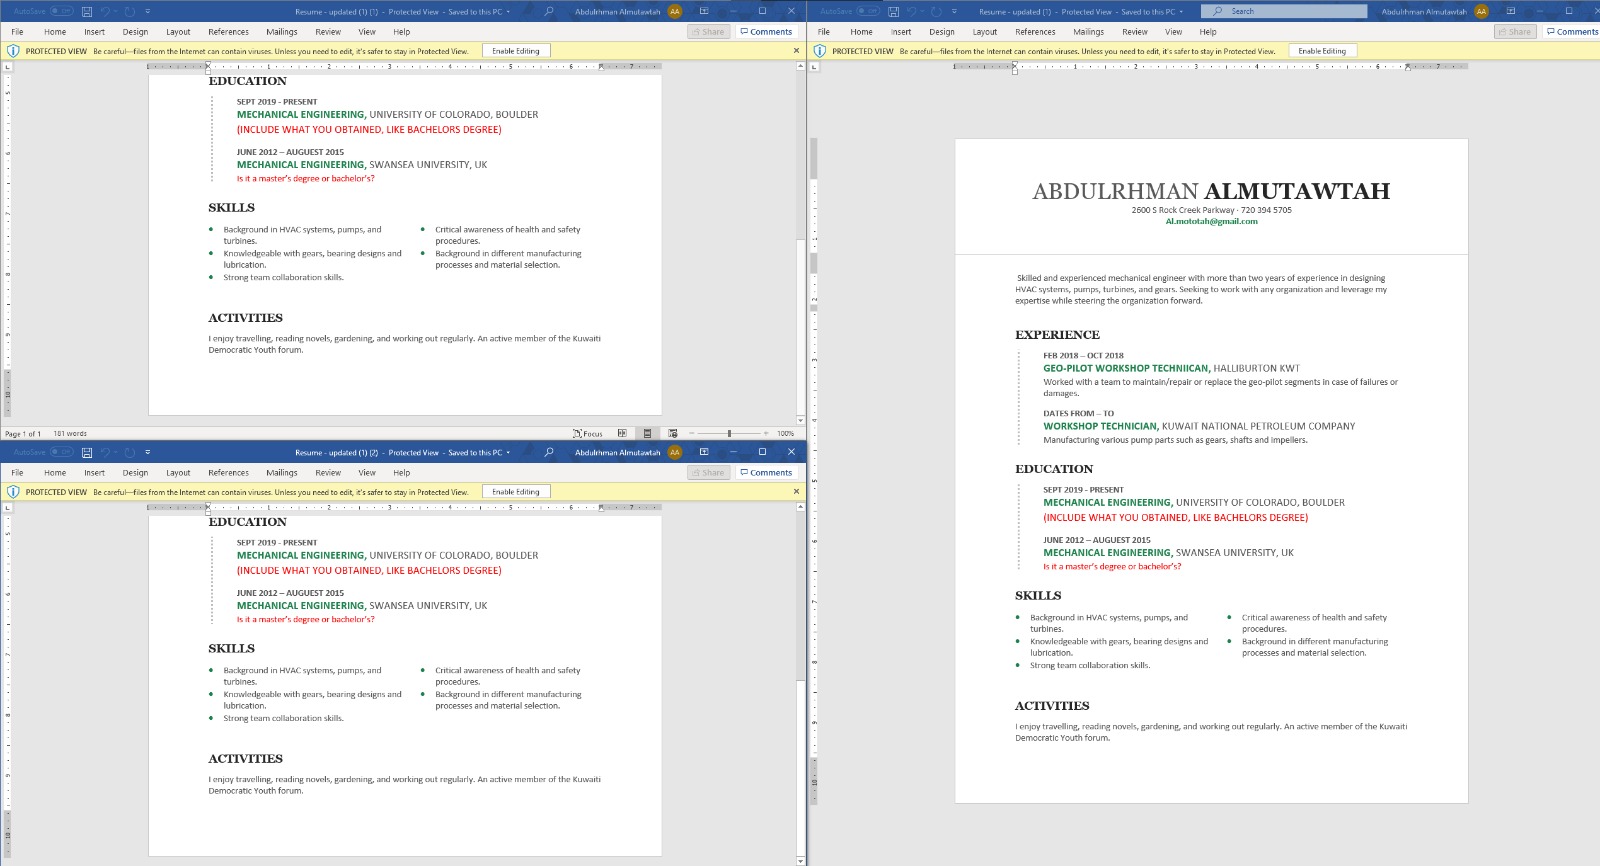Click the tab selector box left of the right window's ruler
The image size is (1600, 866).
[814, 66]
